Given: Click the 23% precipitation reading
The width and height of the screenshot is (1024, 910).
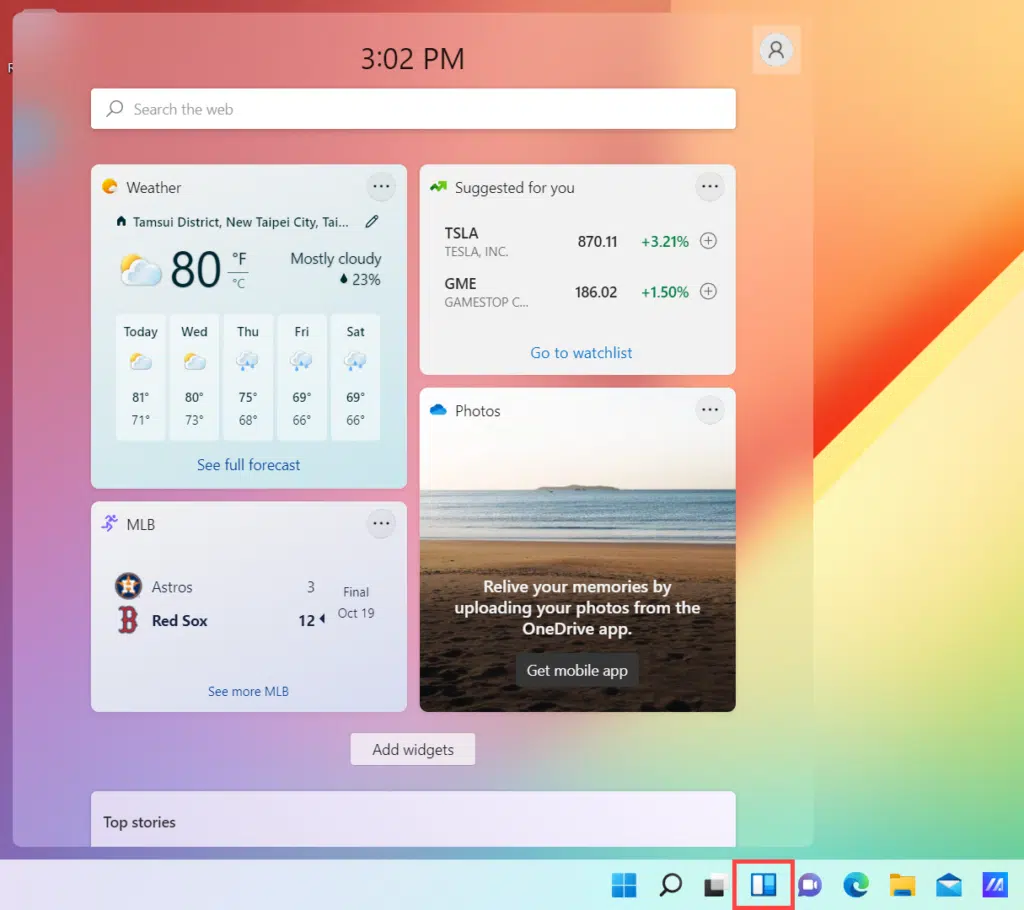Looking at the screenshot, I should (360, 280).
